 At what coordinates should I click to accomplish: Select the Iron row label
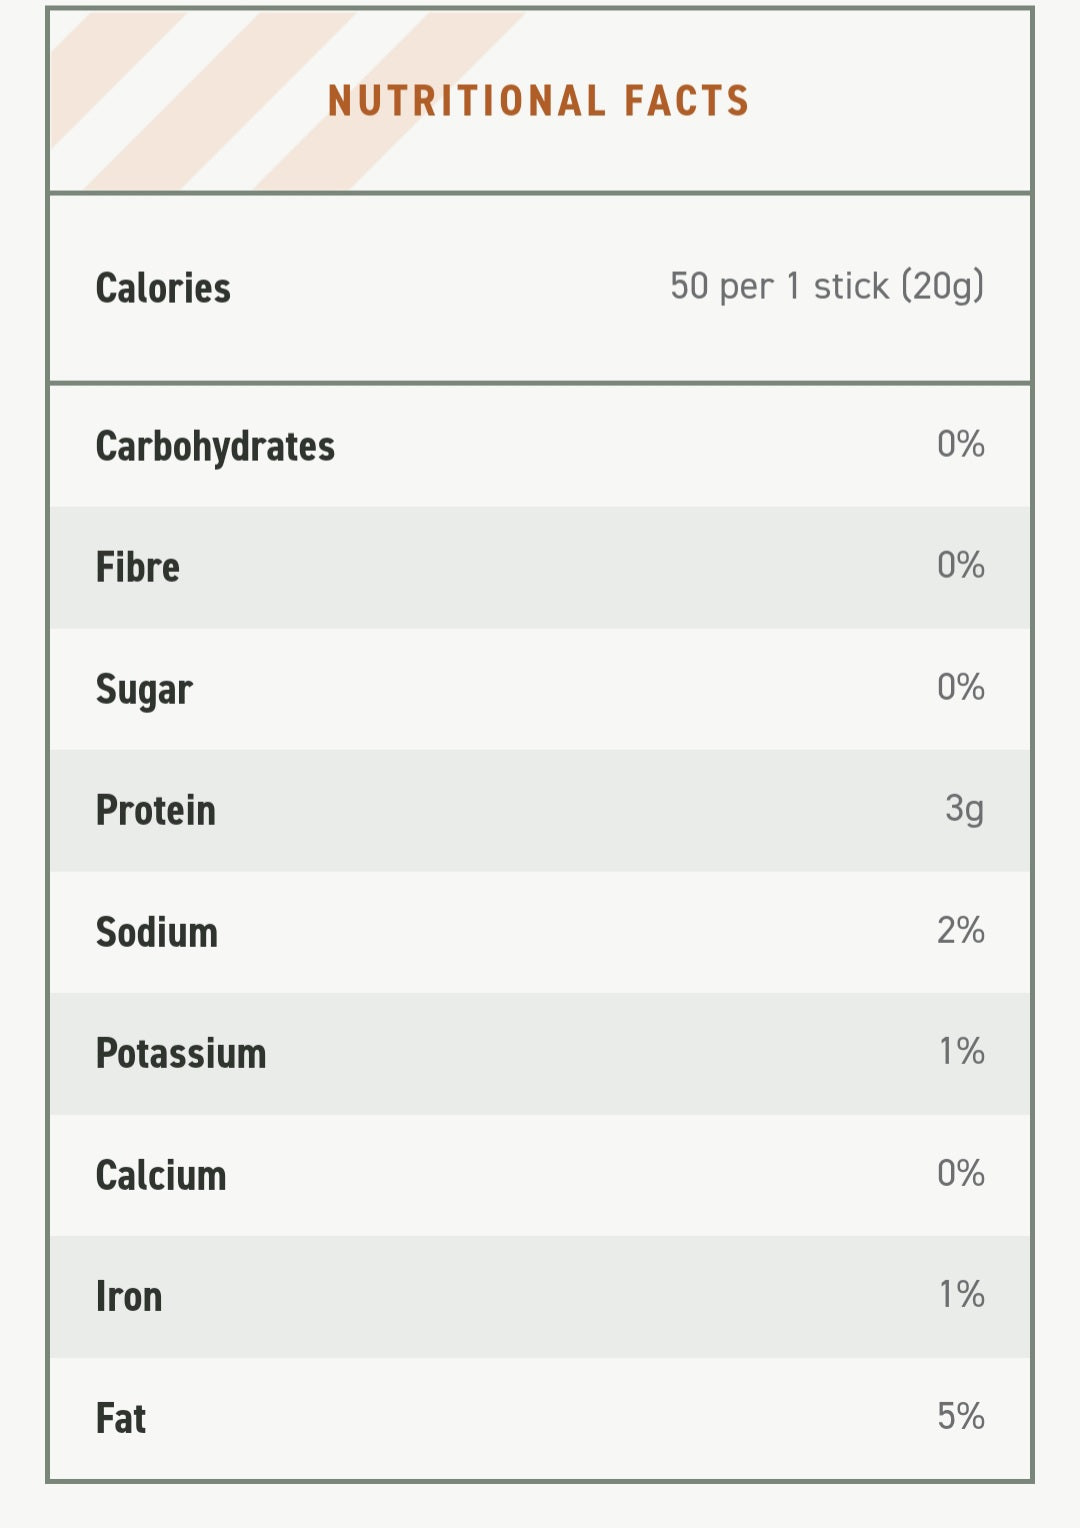click(x=129, y=1296)
